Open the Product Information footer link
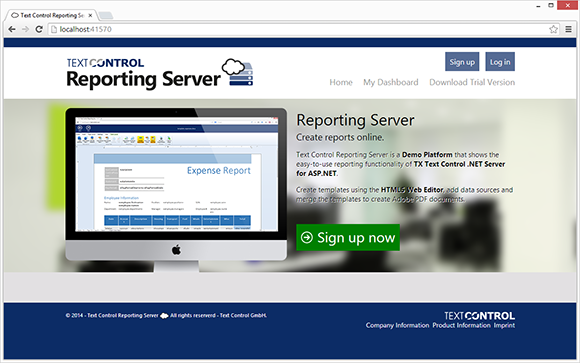The height and width of the screenshot is (363, 580). pos(461,325)
